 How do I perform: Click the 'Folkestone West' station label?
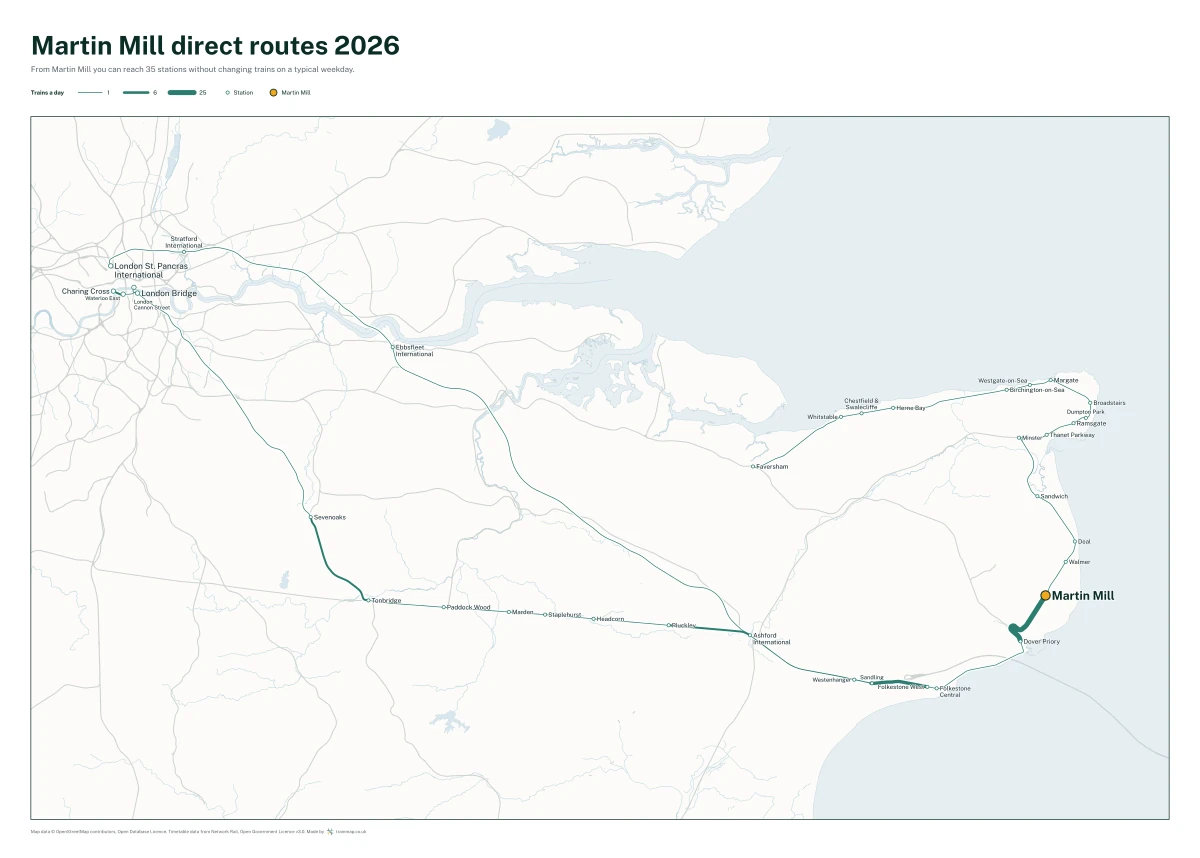click(x=901, y=687)
